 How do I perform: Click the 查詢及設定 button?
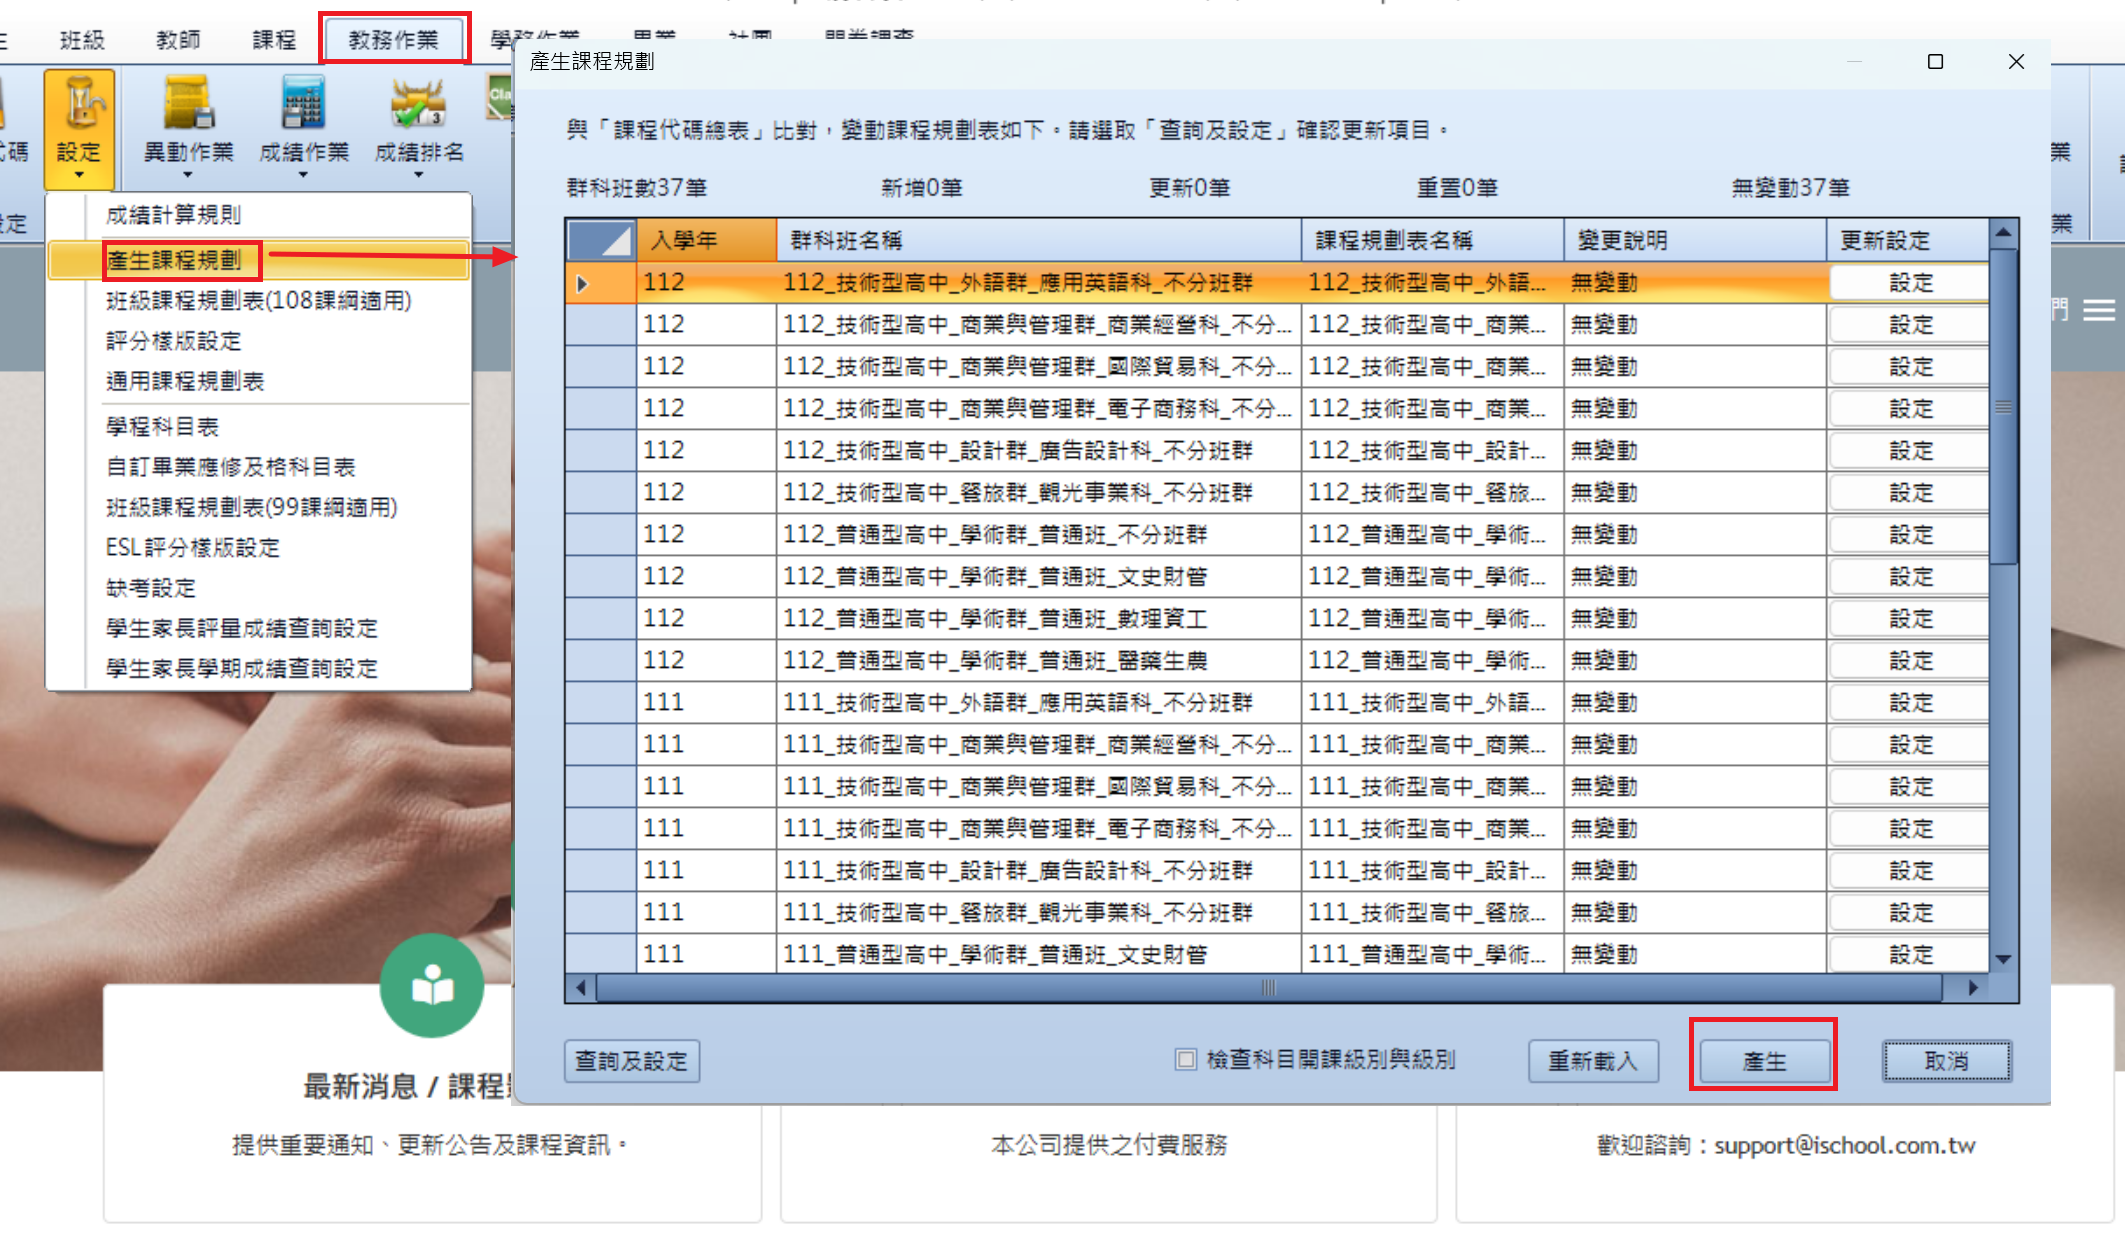(632, 1061)
